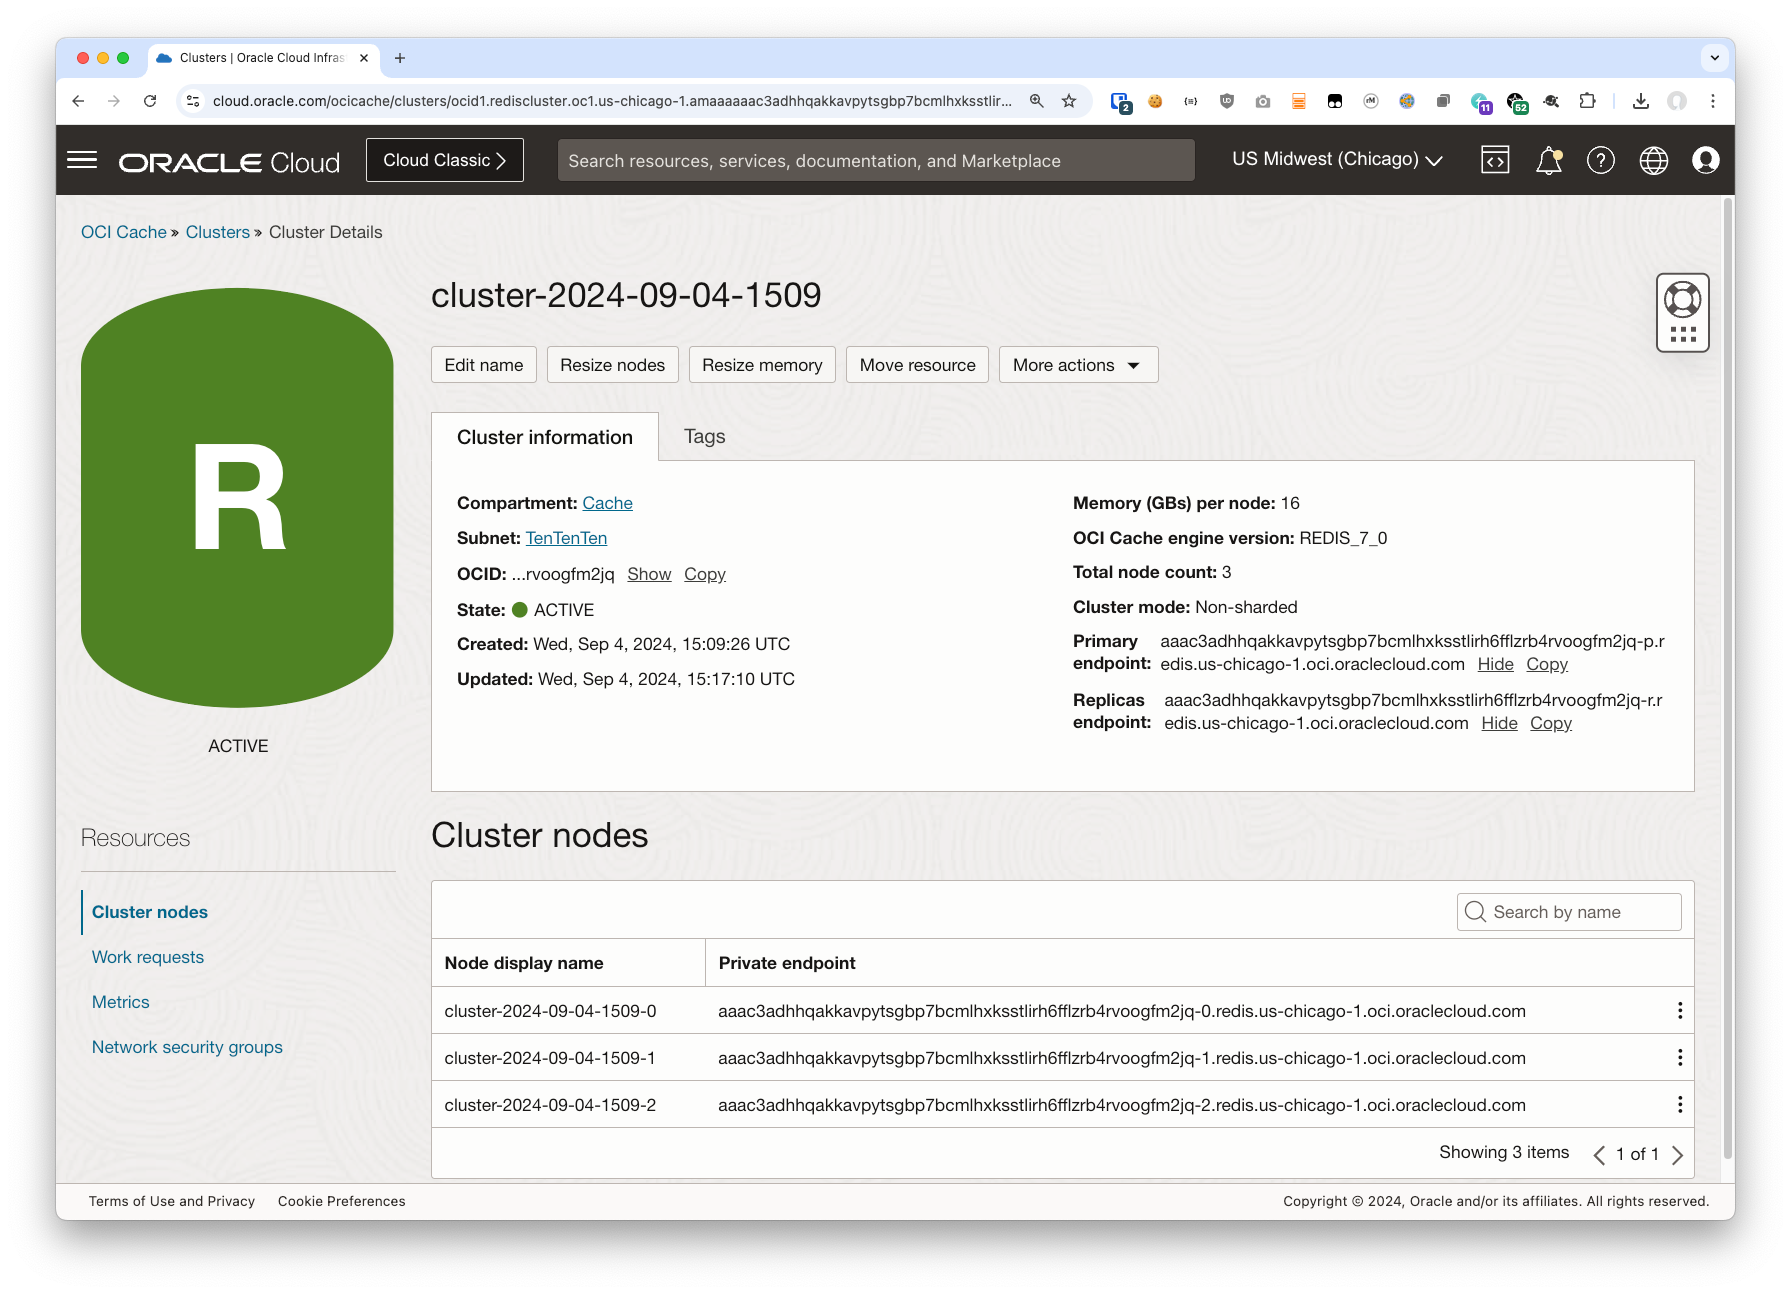Hide the replicas endpoint
The width and height of the screenshot is (1791, 1294).
click(1499, 723)
